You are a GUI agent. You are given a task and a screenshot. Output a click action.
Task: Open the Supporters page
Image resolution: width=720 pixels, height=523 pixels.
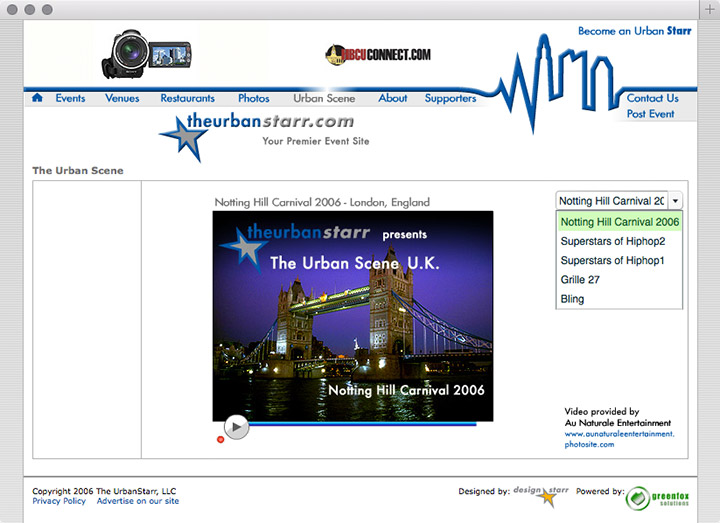450,98
